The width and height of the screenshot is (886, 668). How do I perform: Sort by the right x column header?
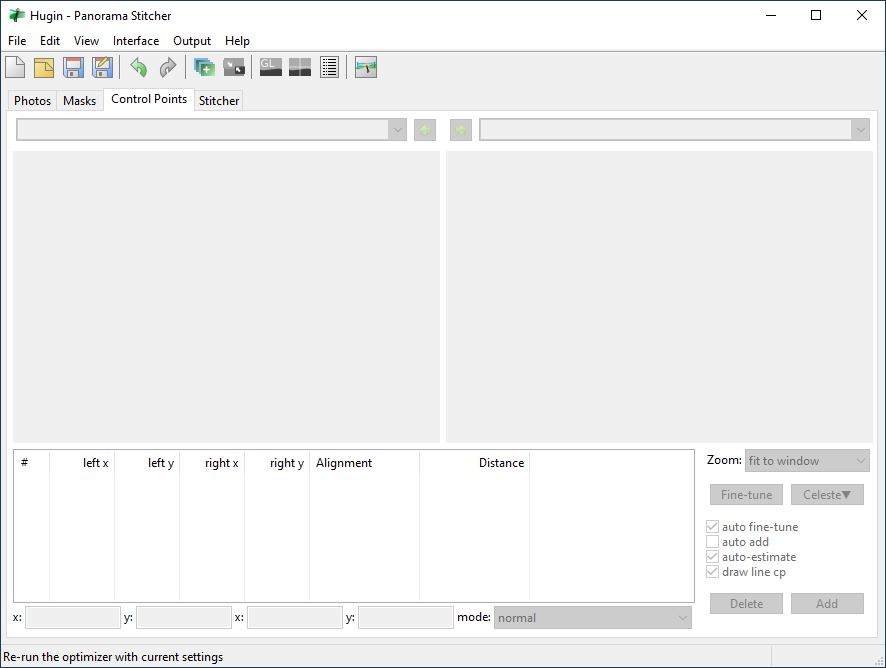[212, 463]
